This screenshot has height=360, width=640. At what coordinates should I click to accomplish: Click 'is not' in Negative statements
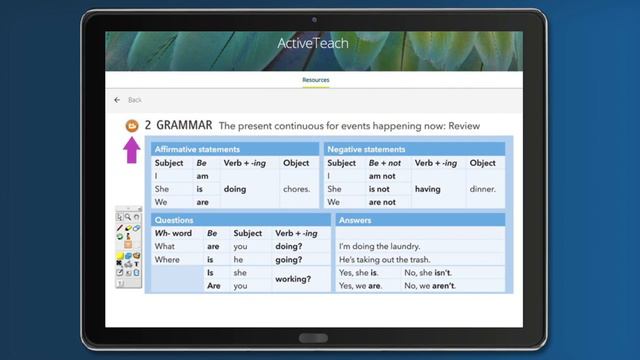click(x=379, y=189)
